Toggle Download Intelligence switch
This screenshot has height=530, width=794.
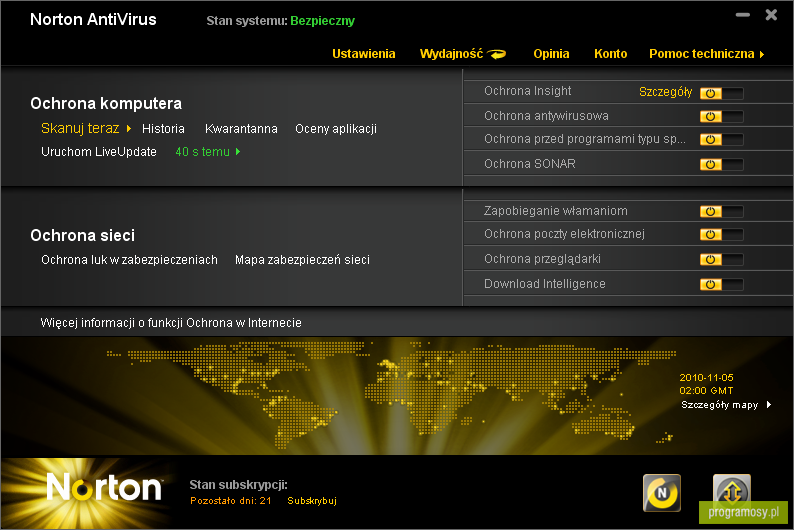(722, 284)
